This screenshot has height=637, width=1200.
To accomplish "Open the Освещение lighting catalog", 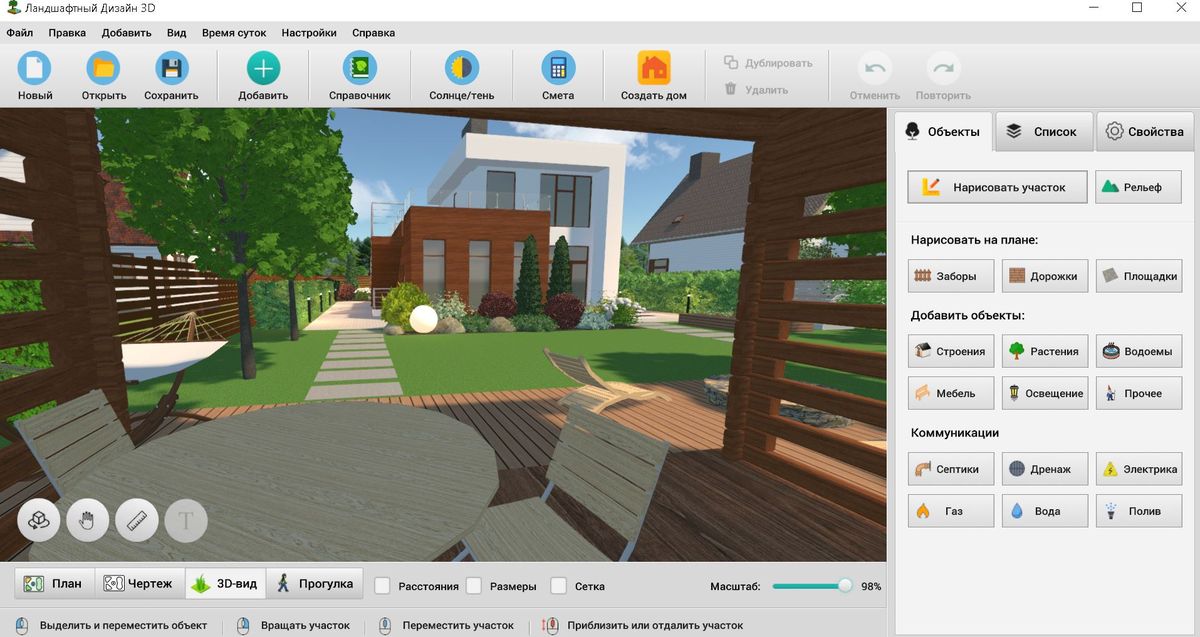I will (x=1045, y=393).
